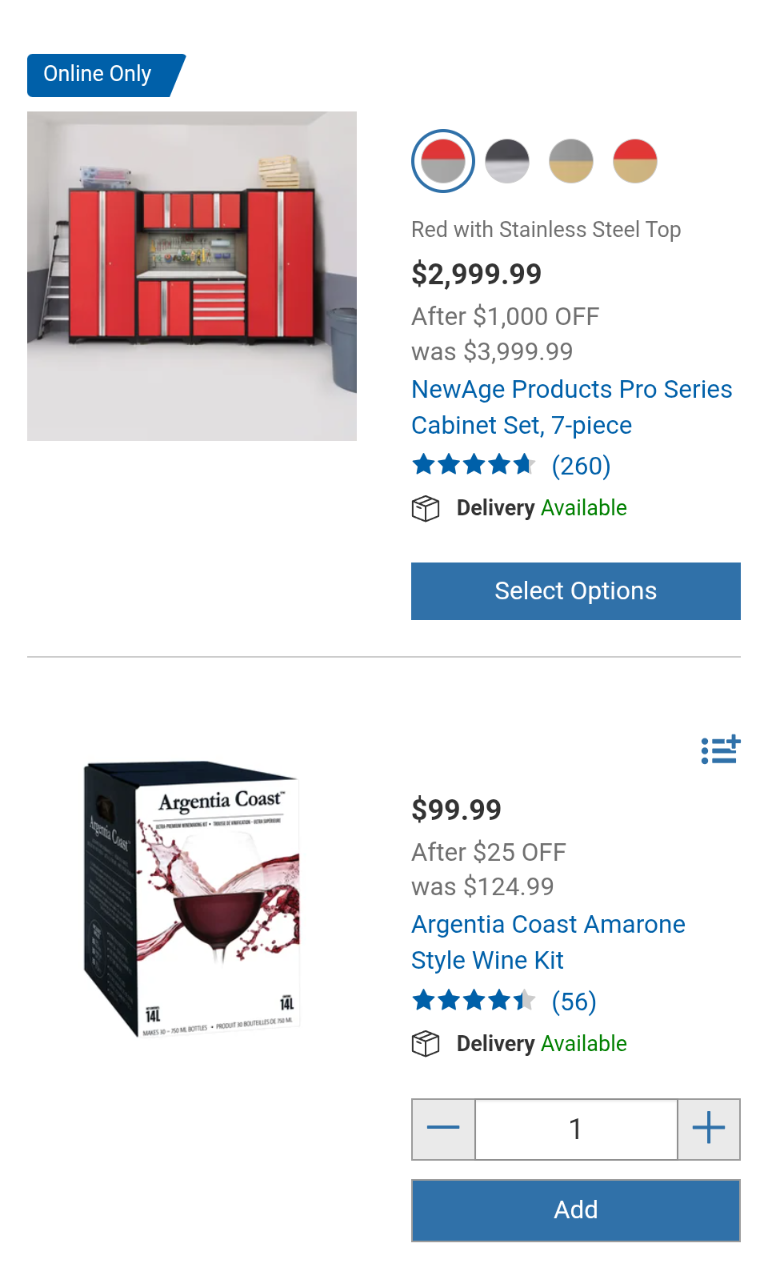768x1275 pixels.
Task: Decrease wine kit quantity with minus button
Action: pos(443,1129)
